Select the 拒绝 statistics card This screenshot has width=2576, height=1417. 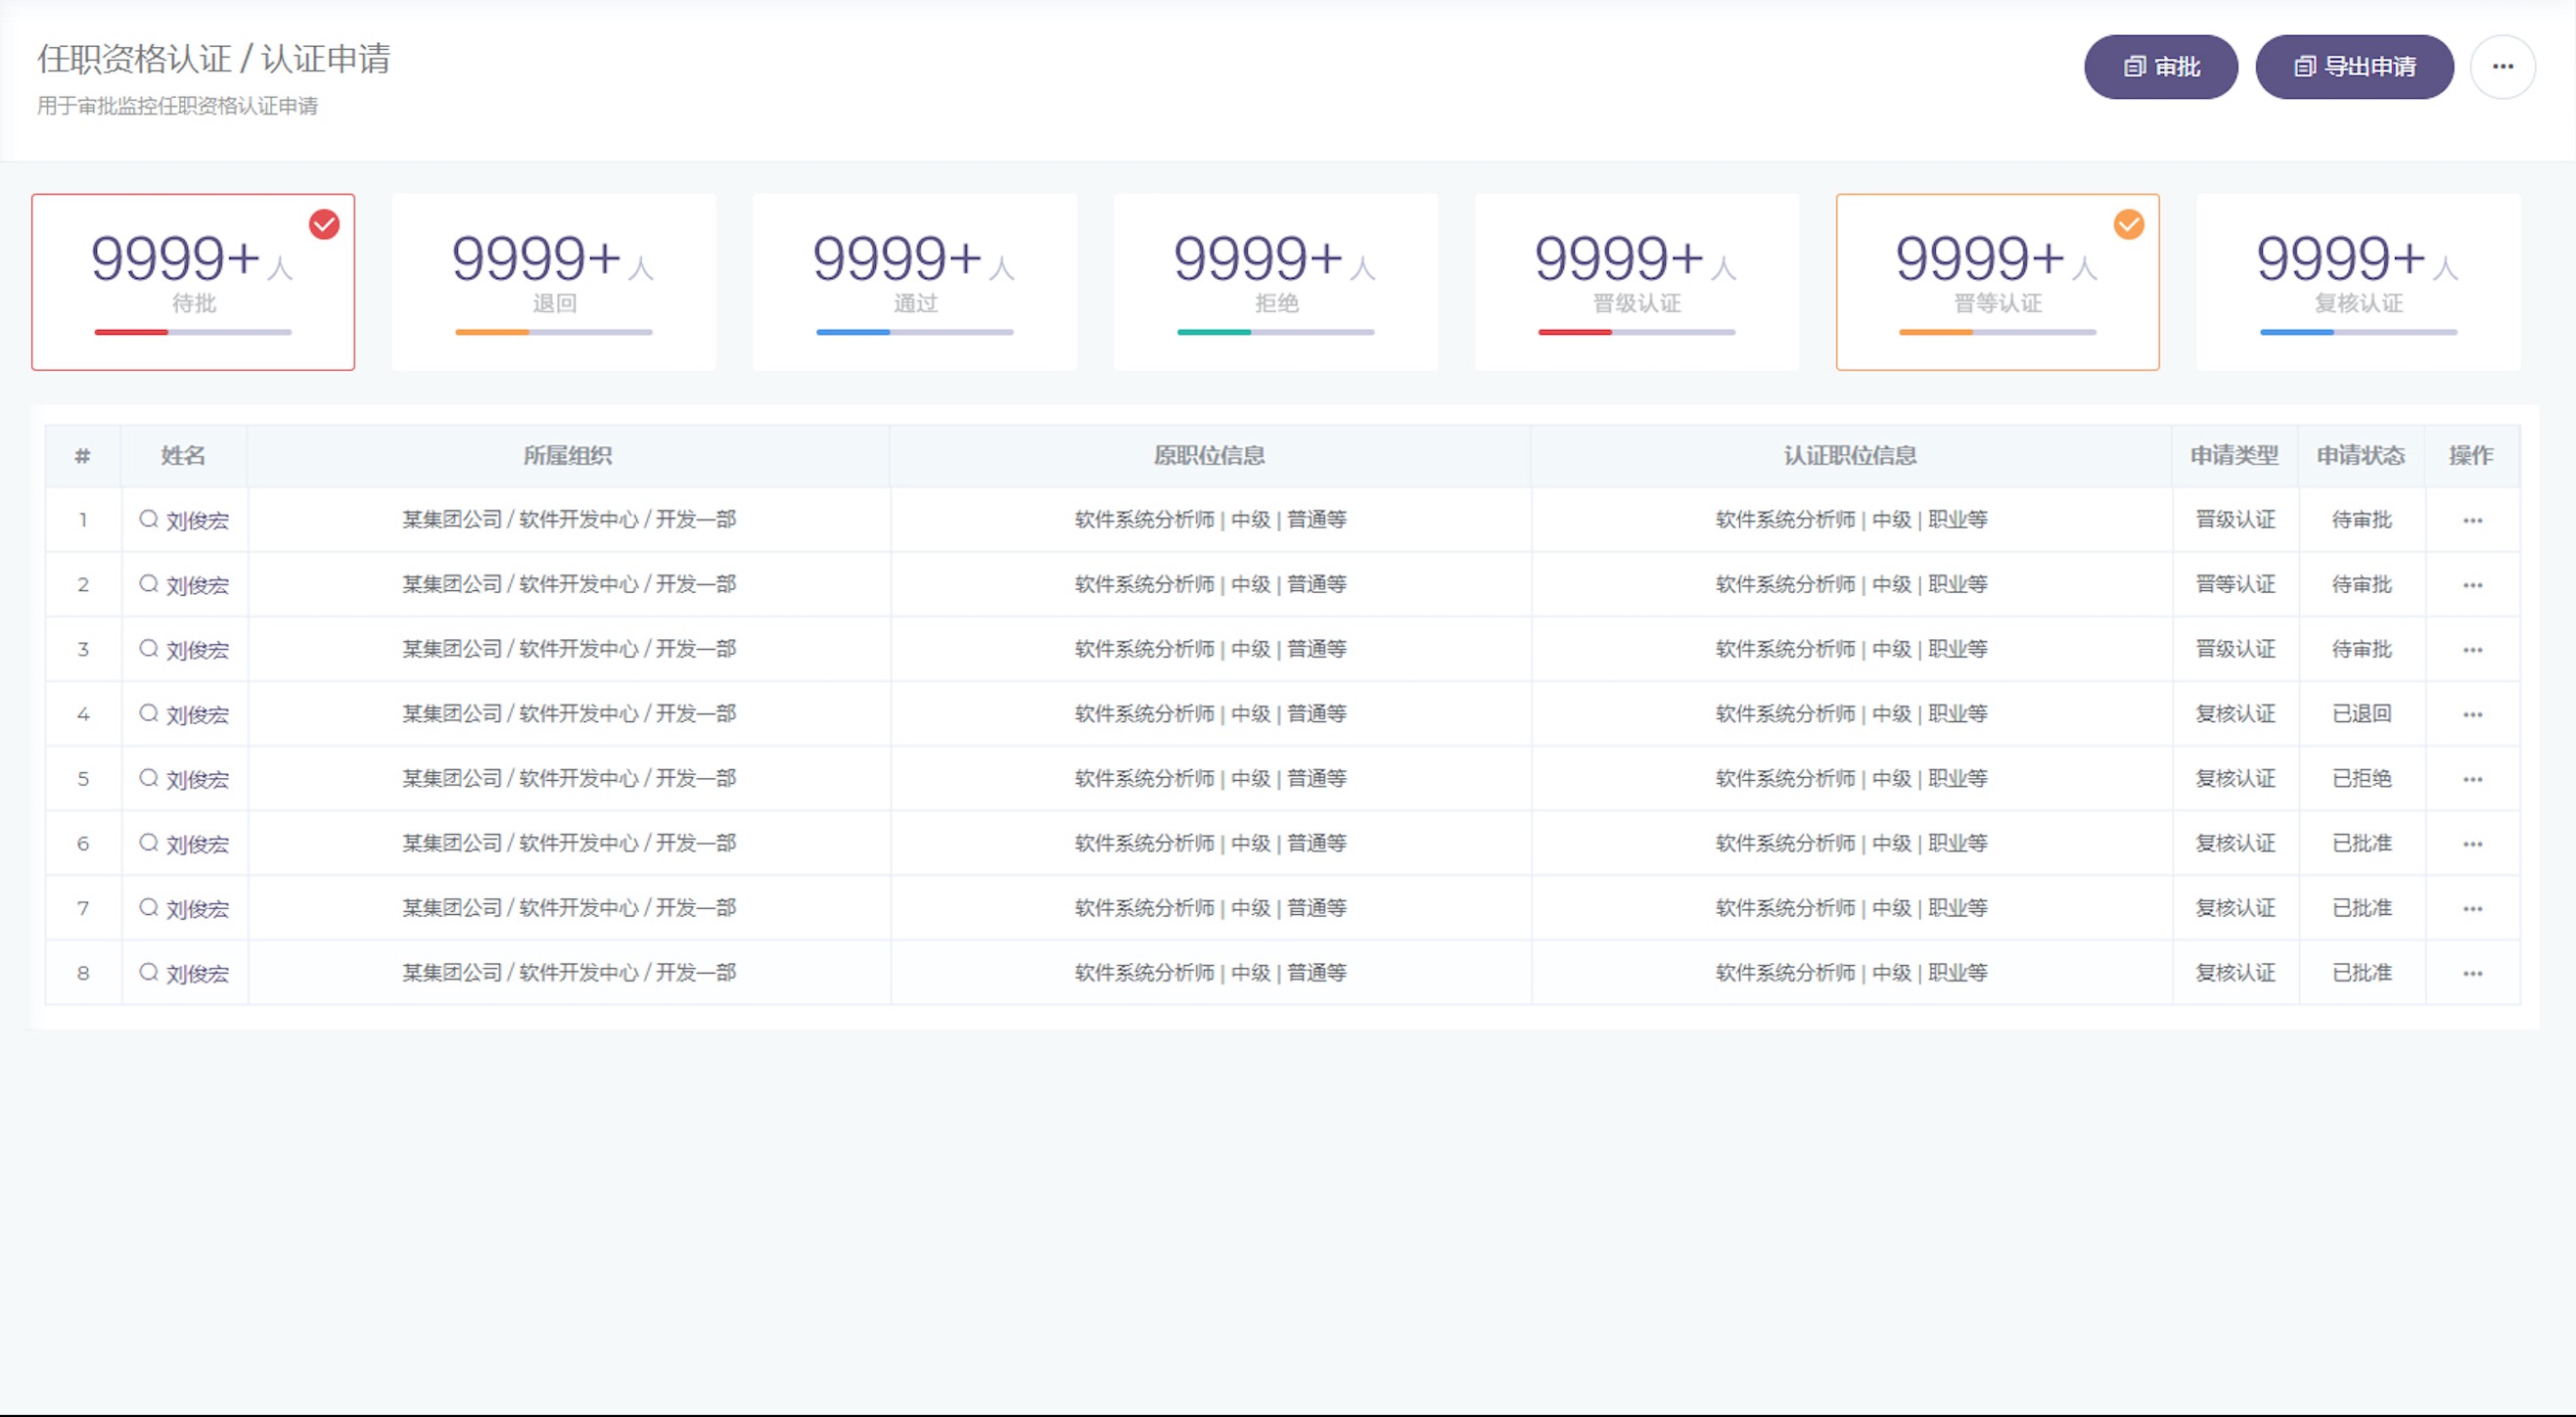1275,282
